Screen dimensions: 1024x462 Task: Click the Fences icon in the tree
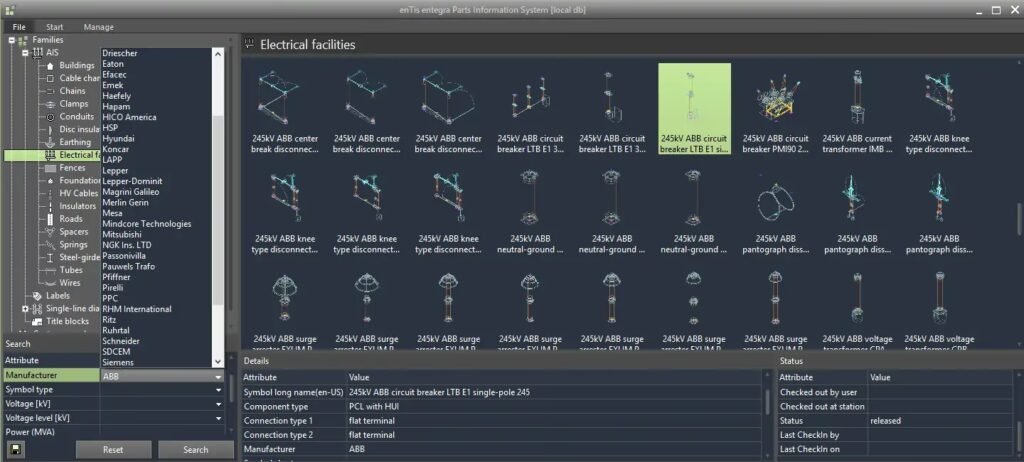point(50,168)
